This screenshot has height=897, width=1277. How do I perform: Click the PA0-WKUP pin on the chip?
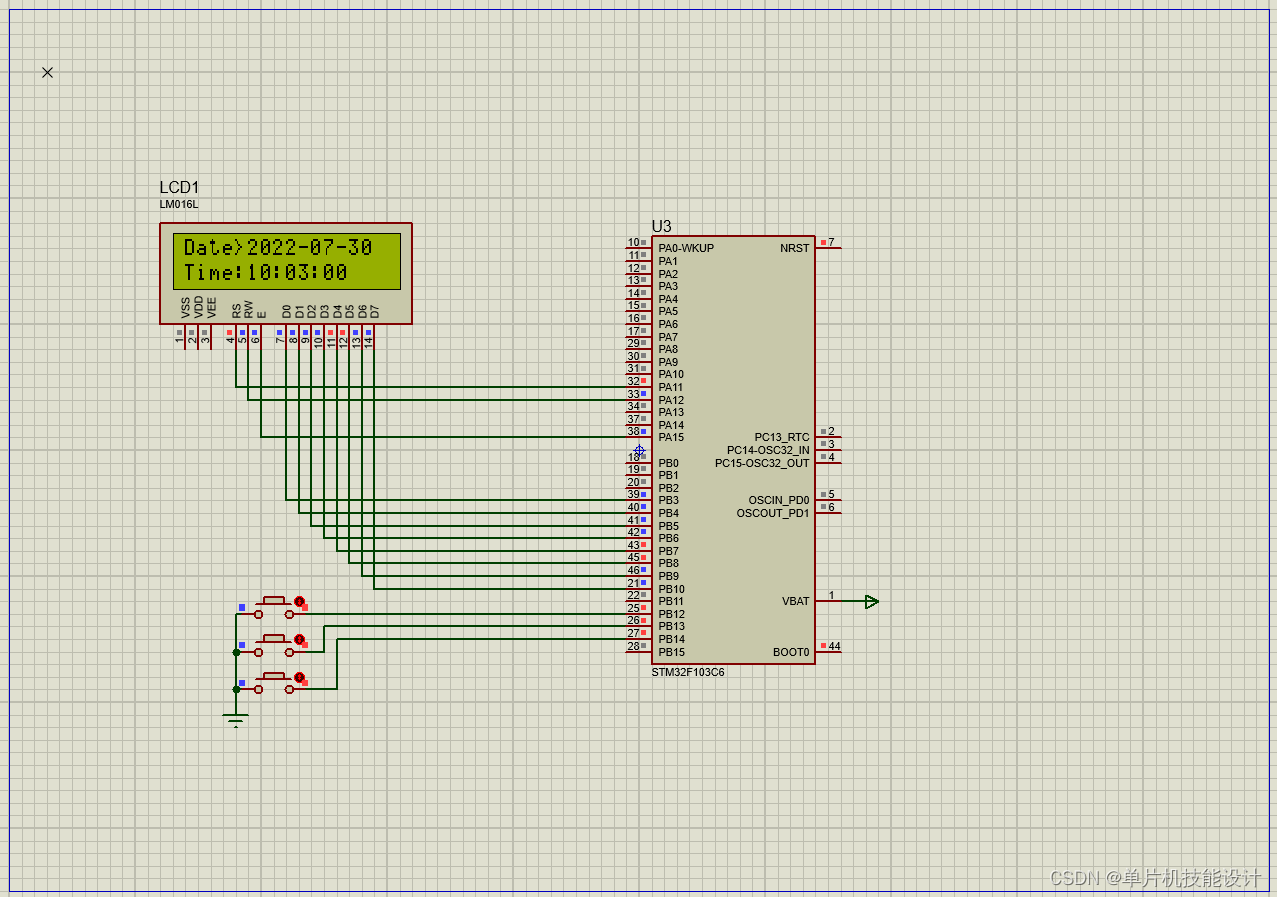(685, 247)
